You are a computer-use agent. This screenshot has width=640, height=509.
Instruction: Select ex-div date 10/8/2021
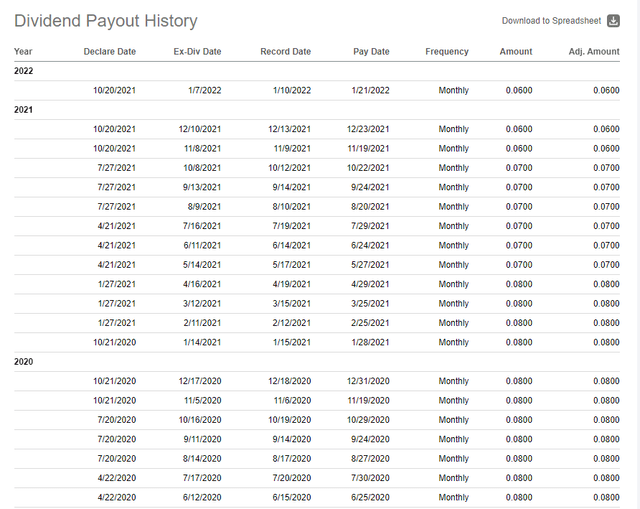(x=202, y=168)
